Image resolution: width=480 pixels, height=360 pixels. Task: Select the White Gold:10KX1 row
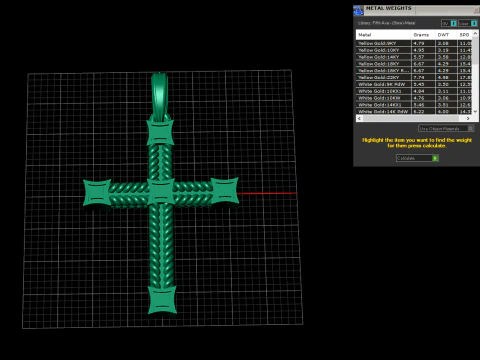click(414, 91)
